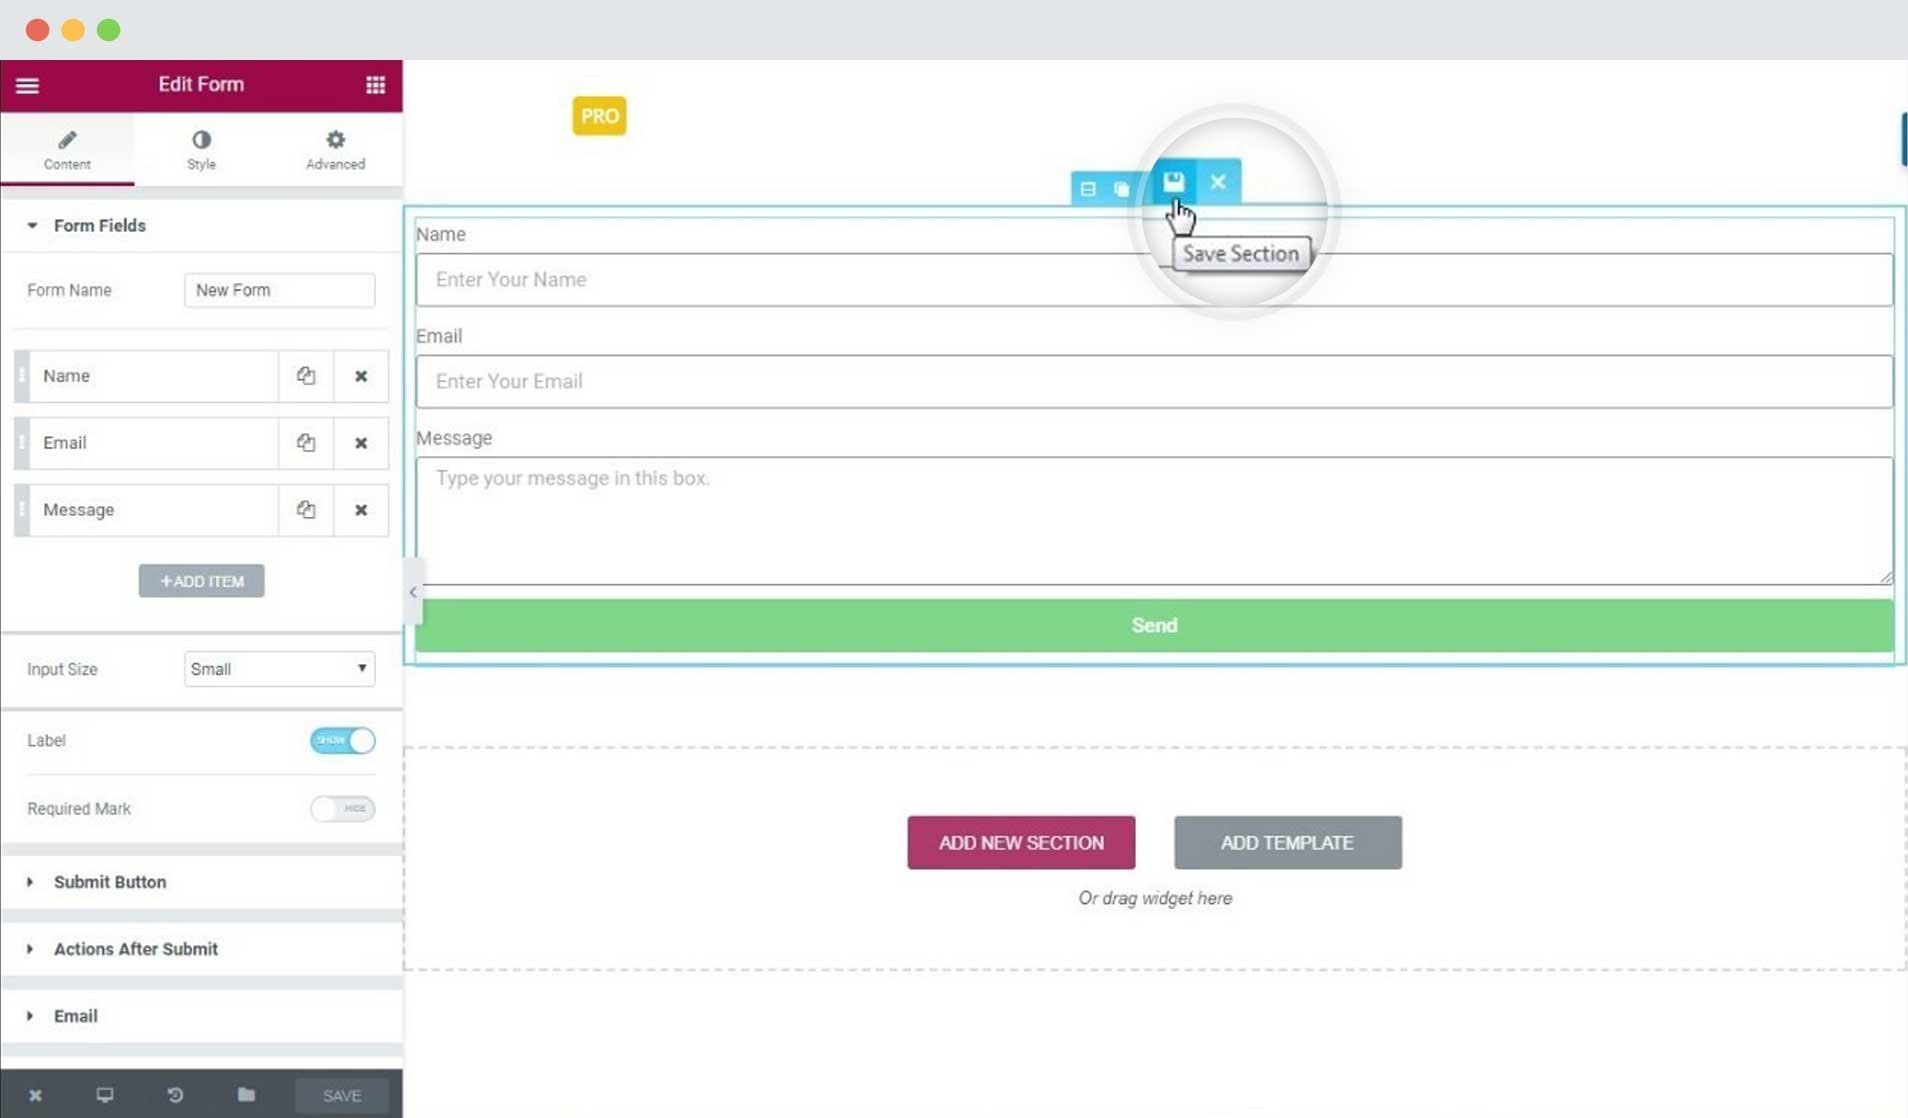Open the Name field item
1908x1118 pixels.
[x=153, y=376]
